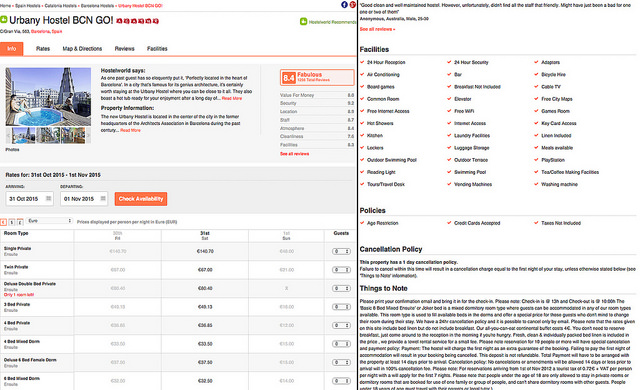Open the Guests selector for Single Private
The image size is (640, 390).
coord(341,251)
